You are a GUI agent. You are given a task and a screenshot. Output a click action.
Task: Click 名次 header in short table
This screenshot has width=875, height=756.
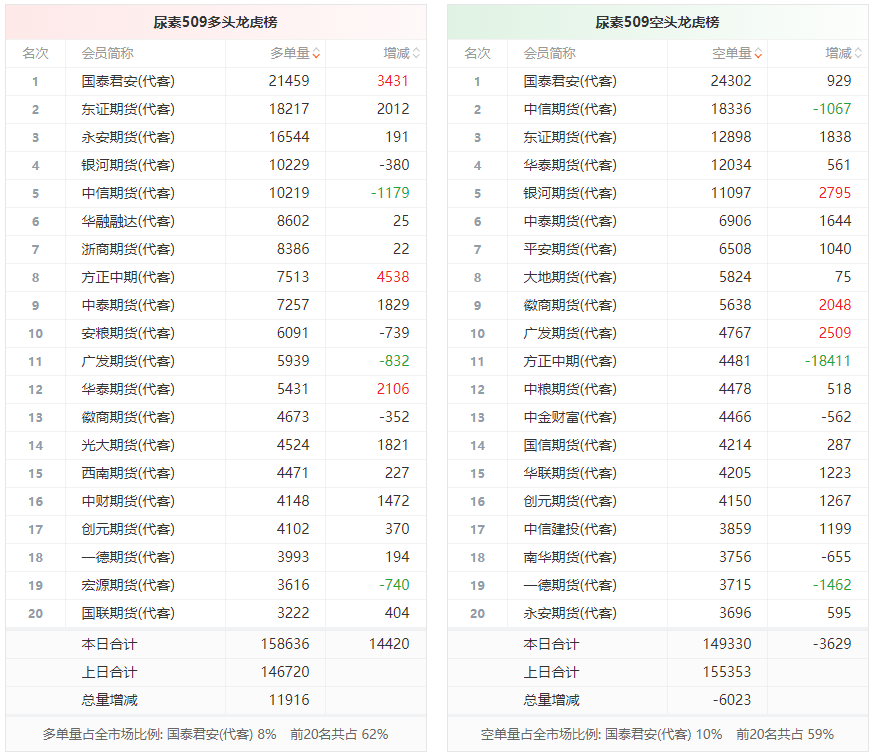[x=477, y=54]
